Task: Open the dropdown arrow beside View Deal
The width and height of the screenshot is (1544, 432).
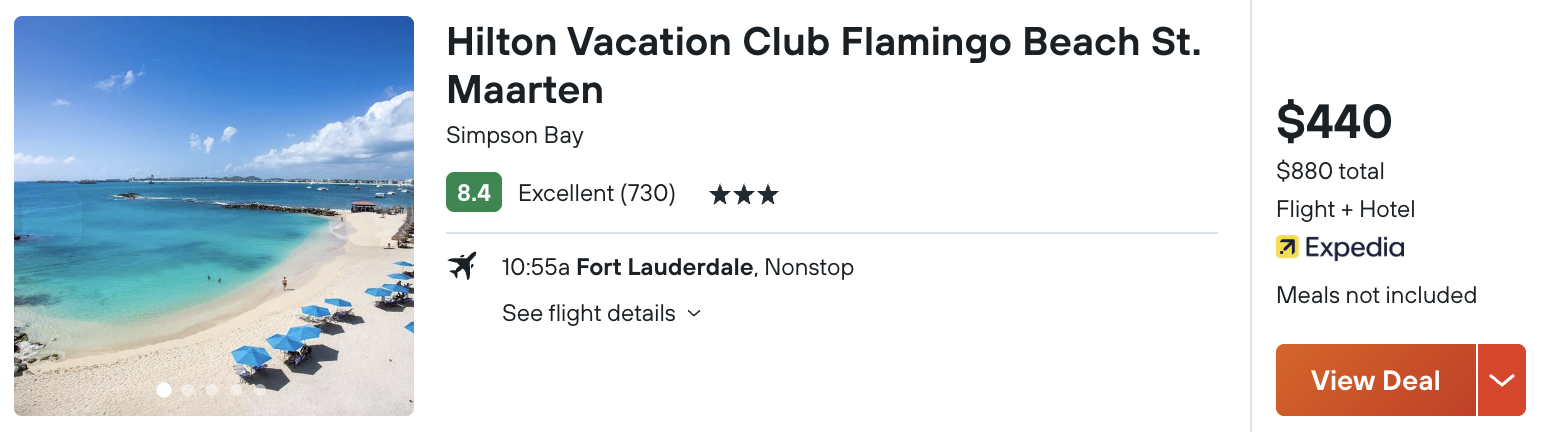Action: point(1502,380)
